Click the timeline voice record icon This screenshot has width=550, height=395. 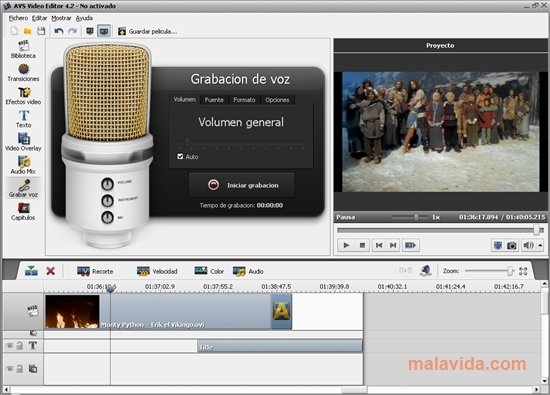click(425, 270)
